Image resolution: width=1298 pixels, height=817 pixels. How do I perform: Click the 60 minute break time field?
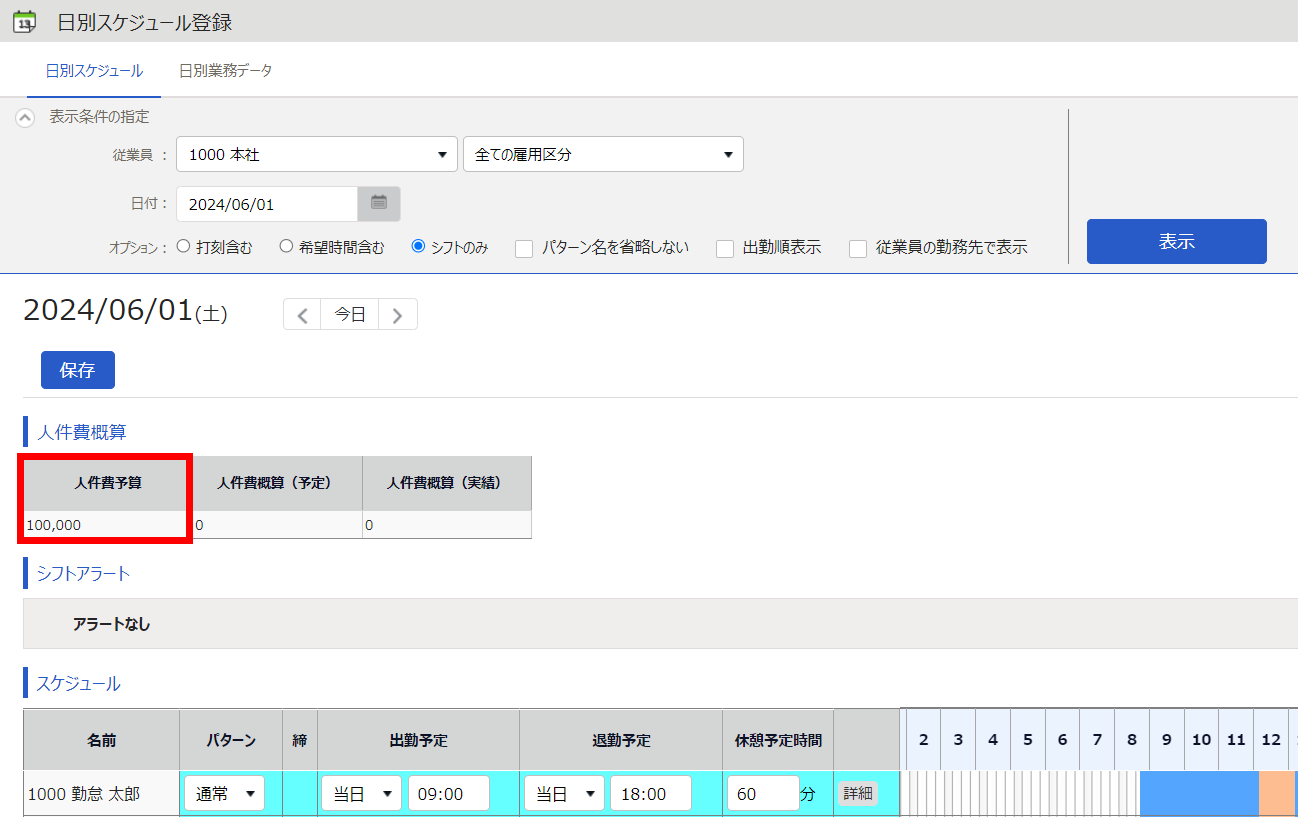coord(763,794)
